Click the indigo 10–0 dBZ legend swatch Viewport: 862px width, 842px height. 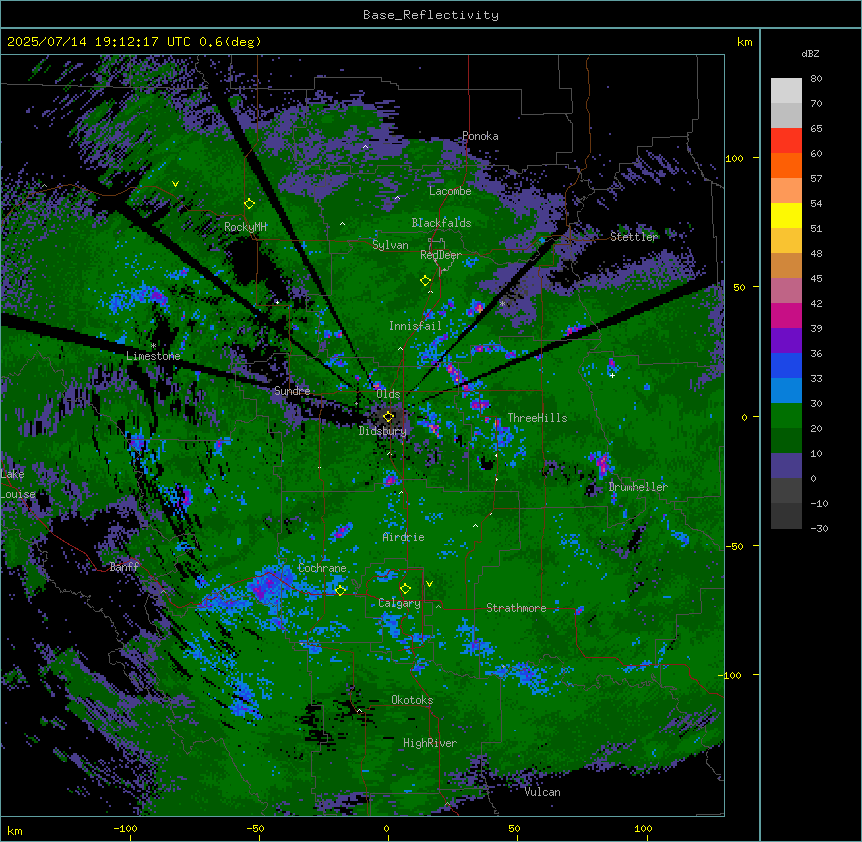click(x=786, y=466)
